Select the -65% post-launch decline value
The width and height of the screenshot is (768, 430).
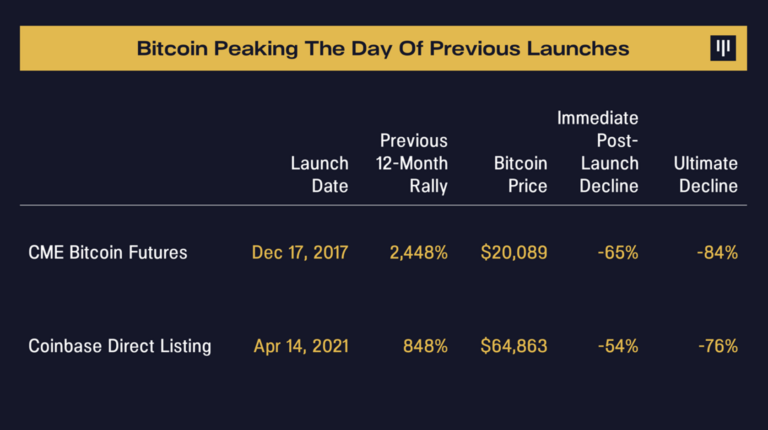point(617,252)
